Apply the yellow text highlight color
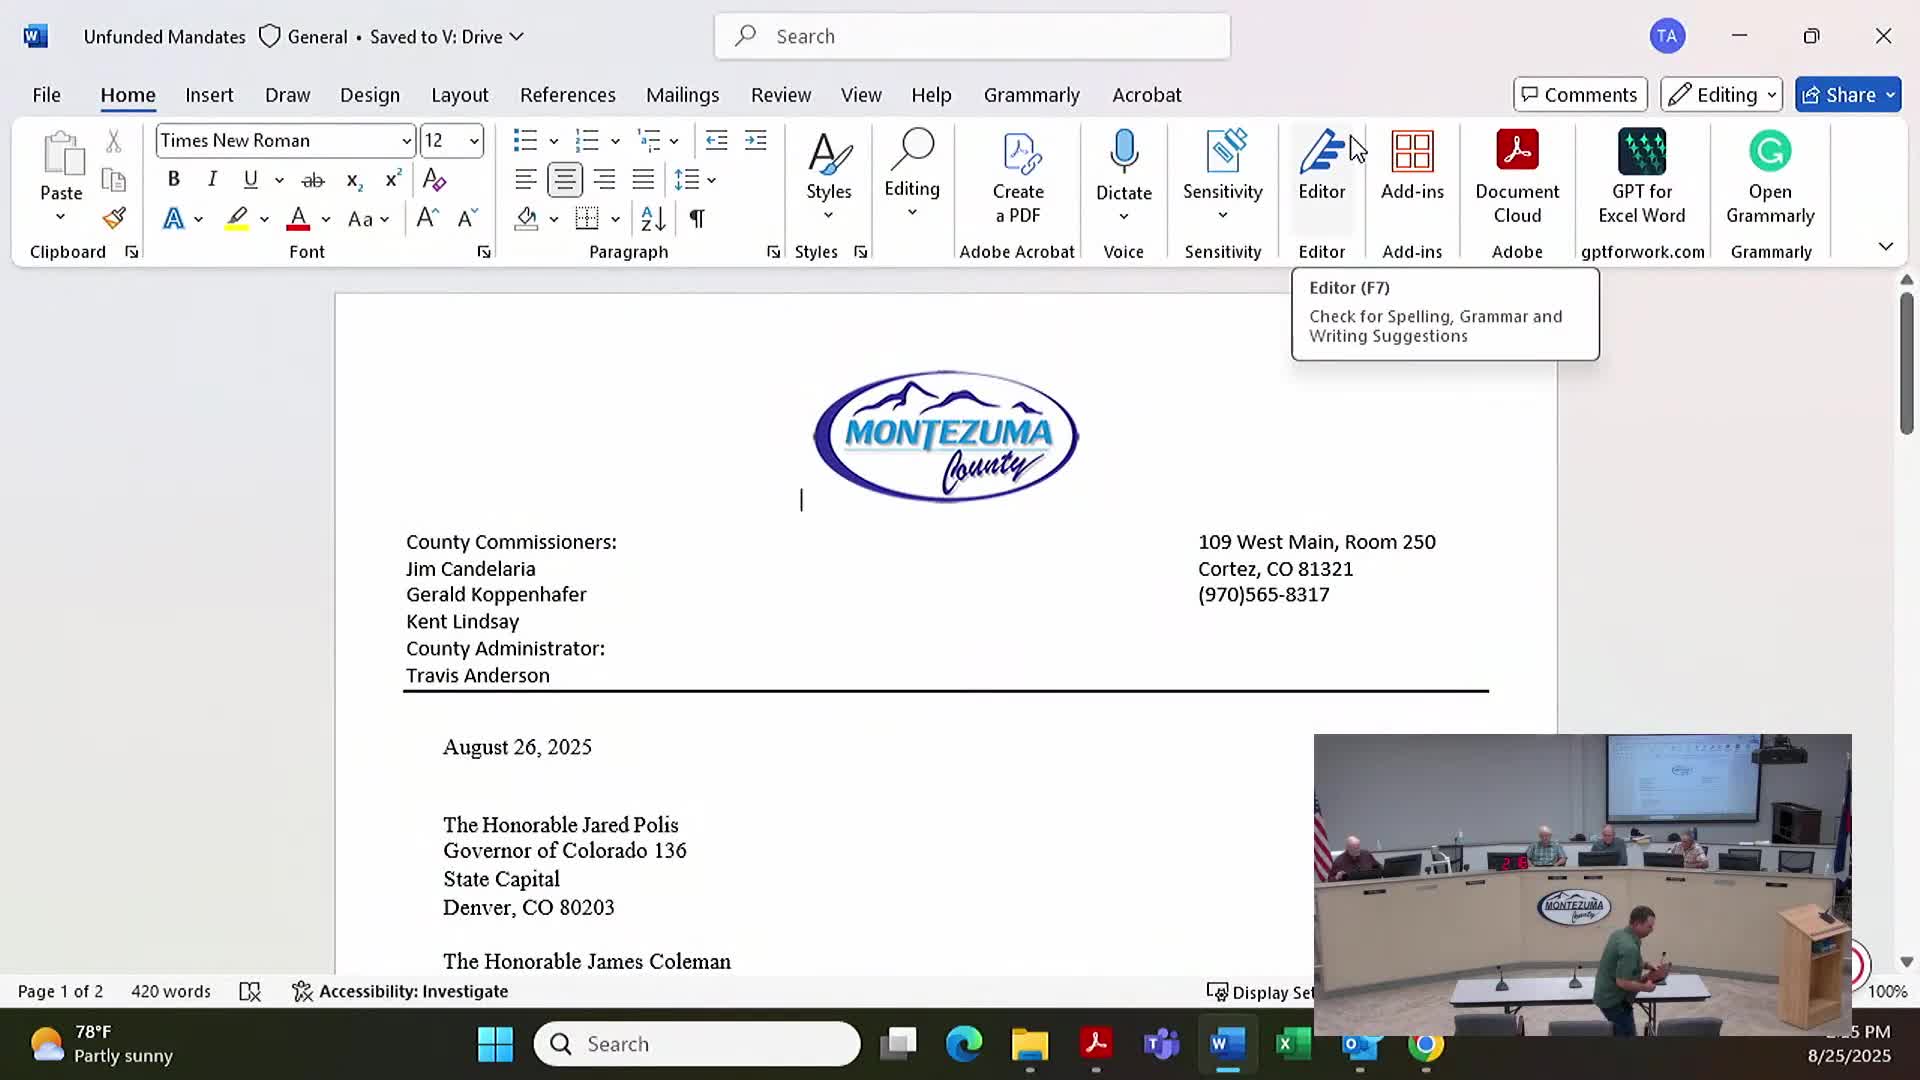This screenshot has height=1080, width=1920. (x=236, y=218)
